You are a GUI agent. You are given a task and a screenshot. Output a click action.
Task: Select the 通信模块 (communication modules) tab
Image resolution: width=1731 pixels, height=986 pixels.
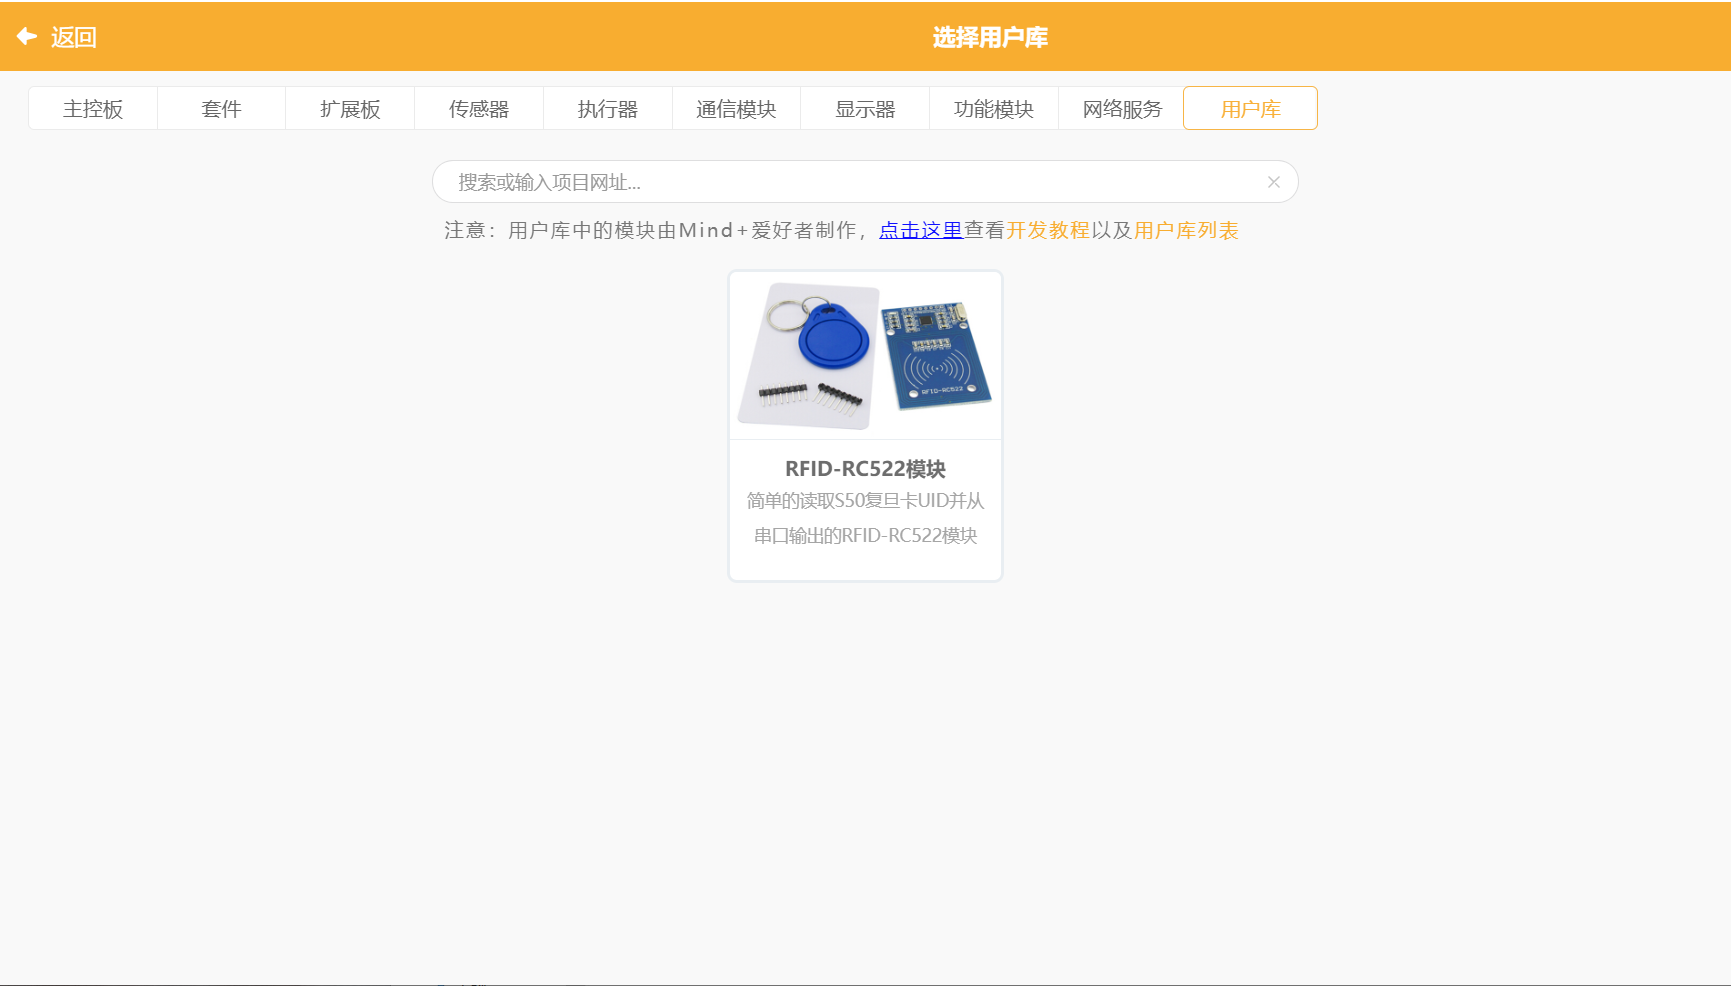pyautogui.click(x=736, y=108)
